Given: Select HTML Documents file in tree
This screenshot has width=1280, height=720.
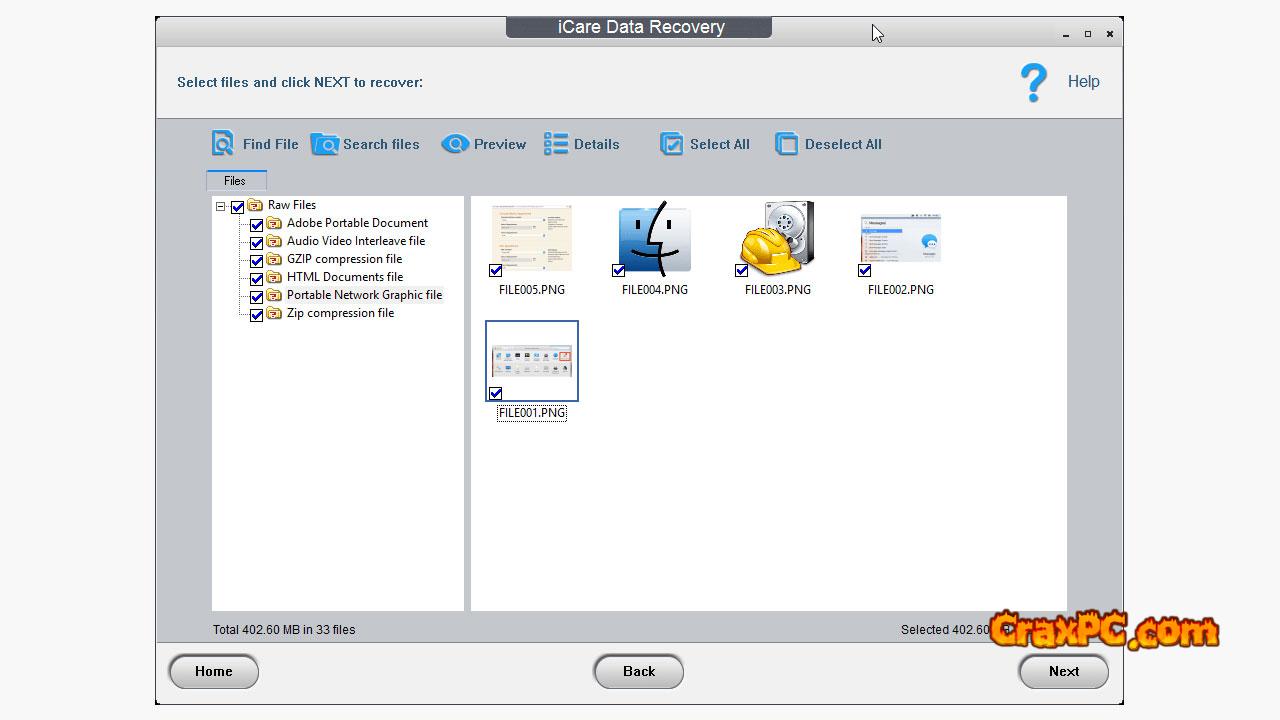Looking at the screenshot, I should tap(344, 277).
